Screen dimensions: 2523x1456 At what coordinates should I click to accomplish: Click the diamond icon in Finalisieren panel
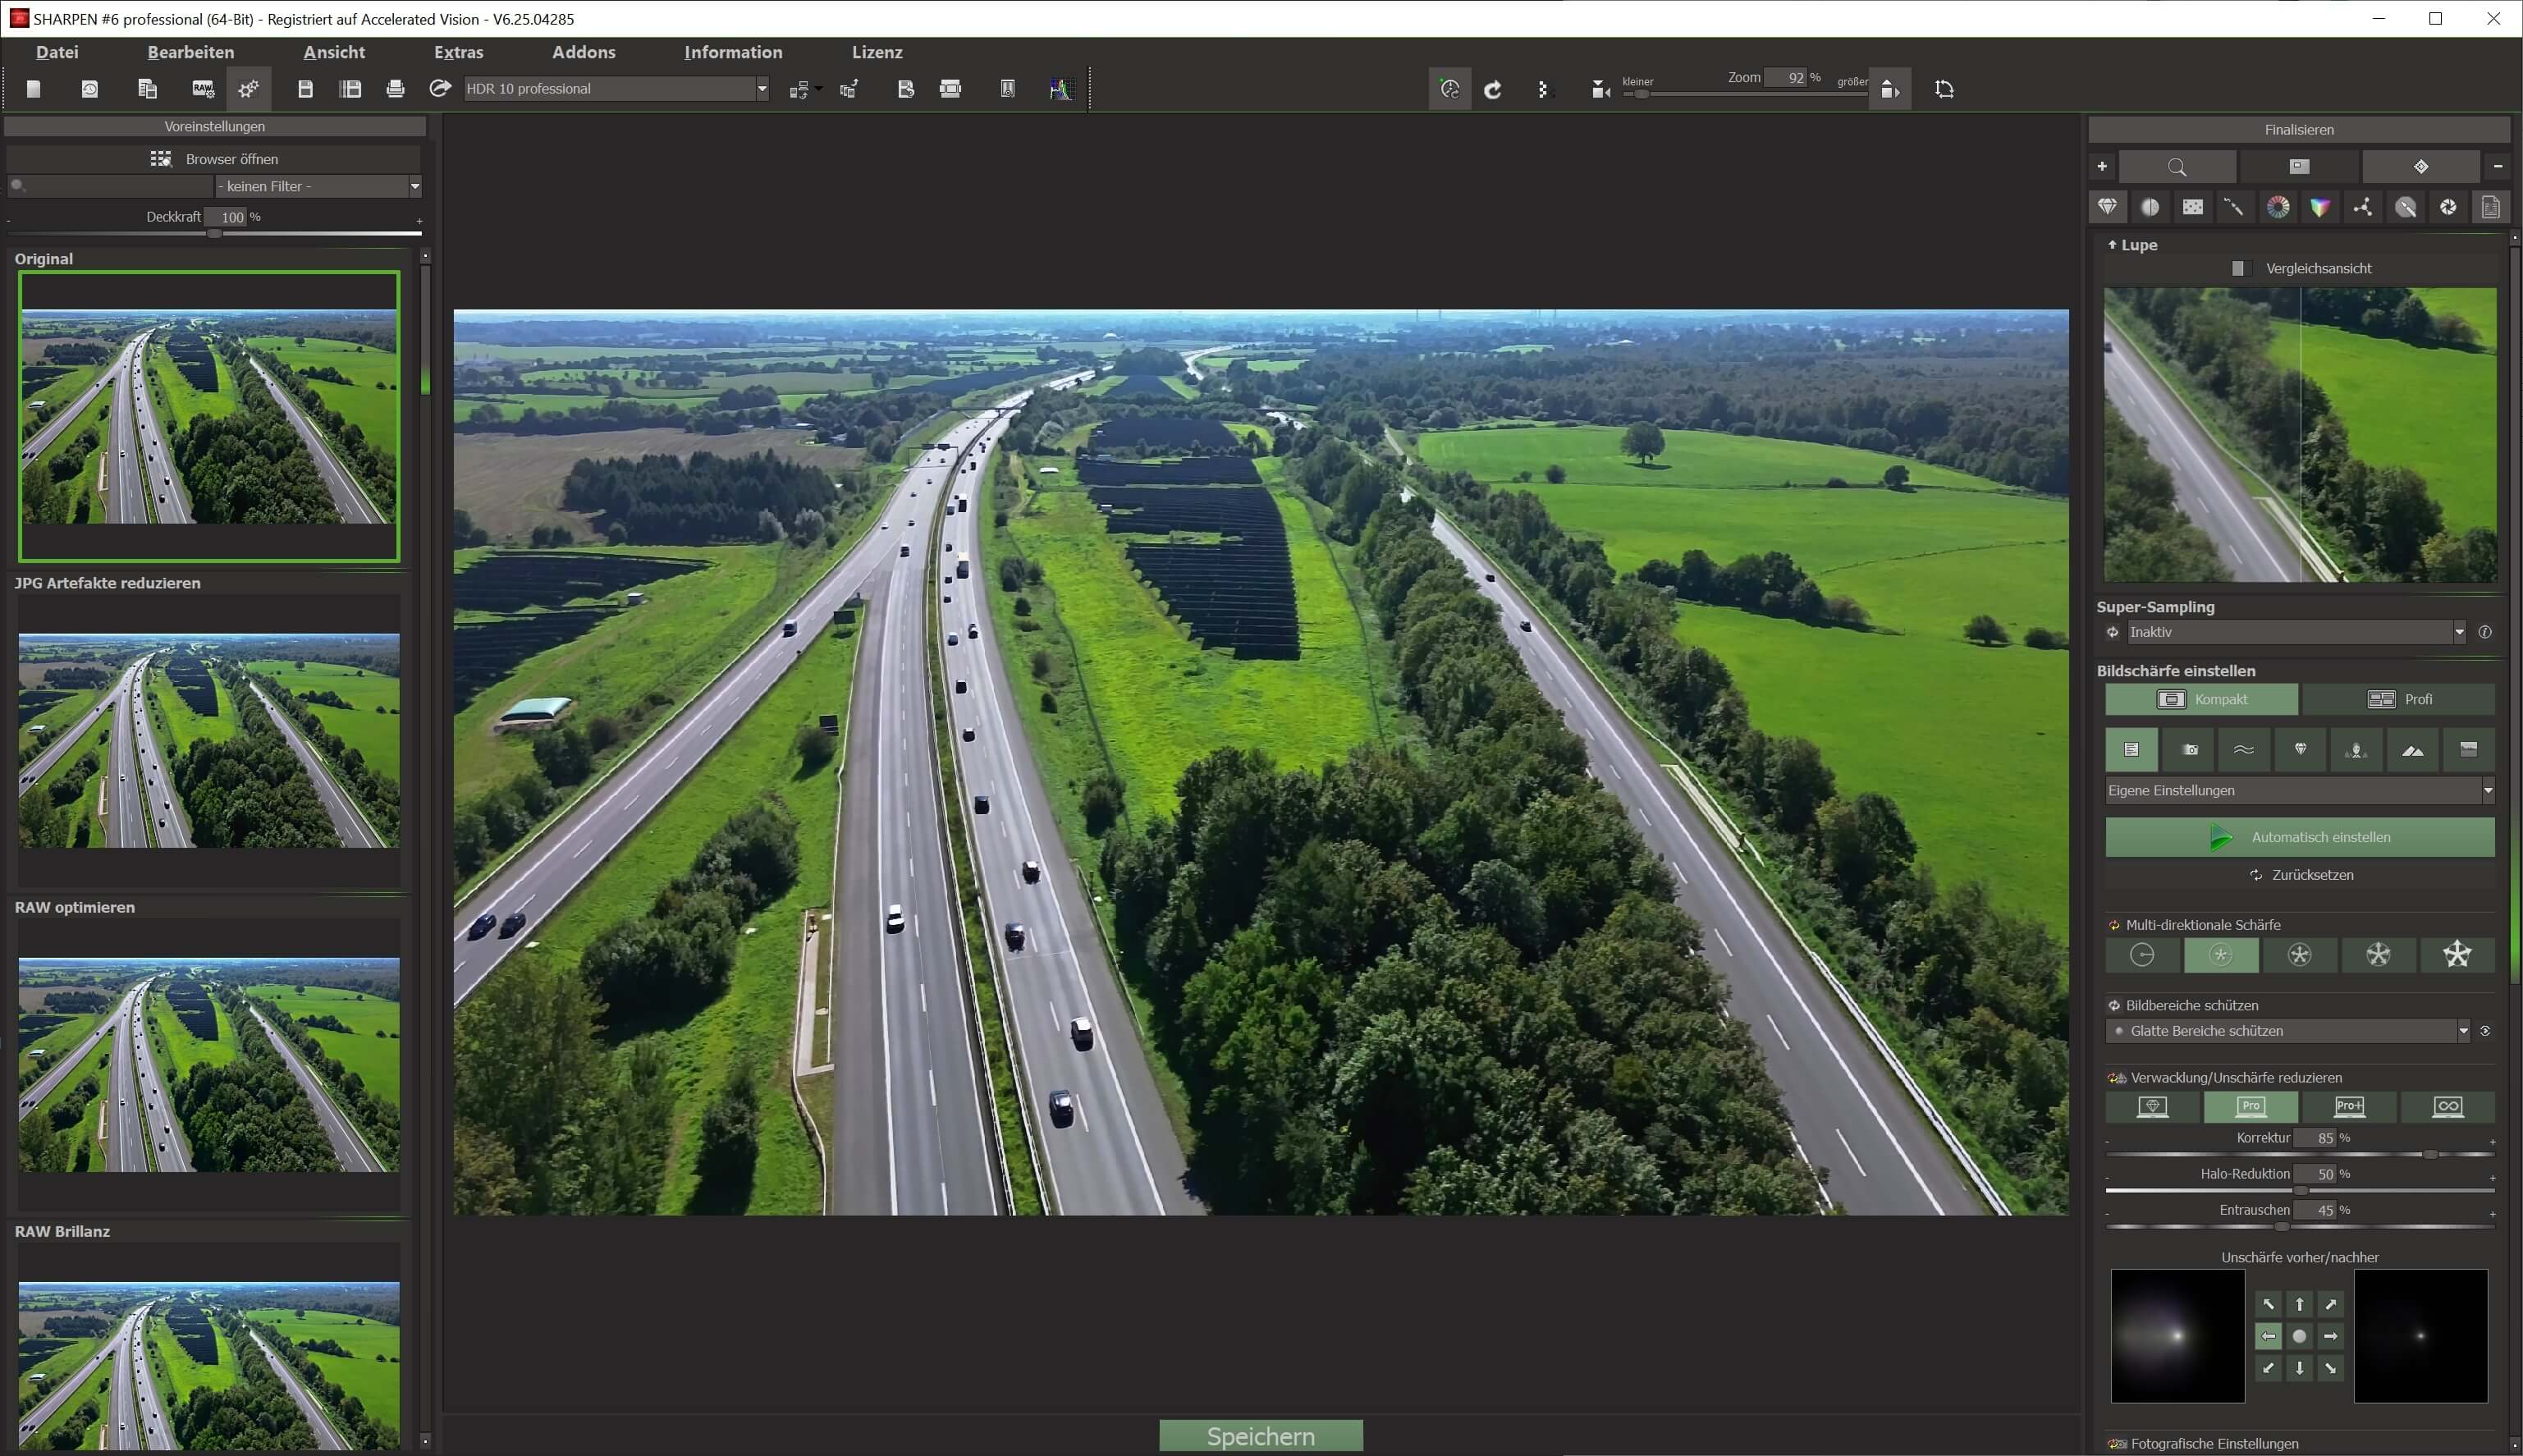(2420, 166)
